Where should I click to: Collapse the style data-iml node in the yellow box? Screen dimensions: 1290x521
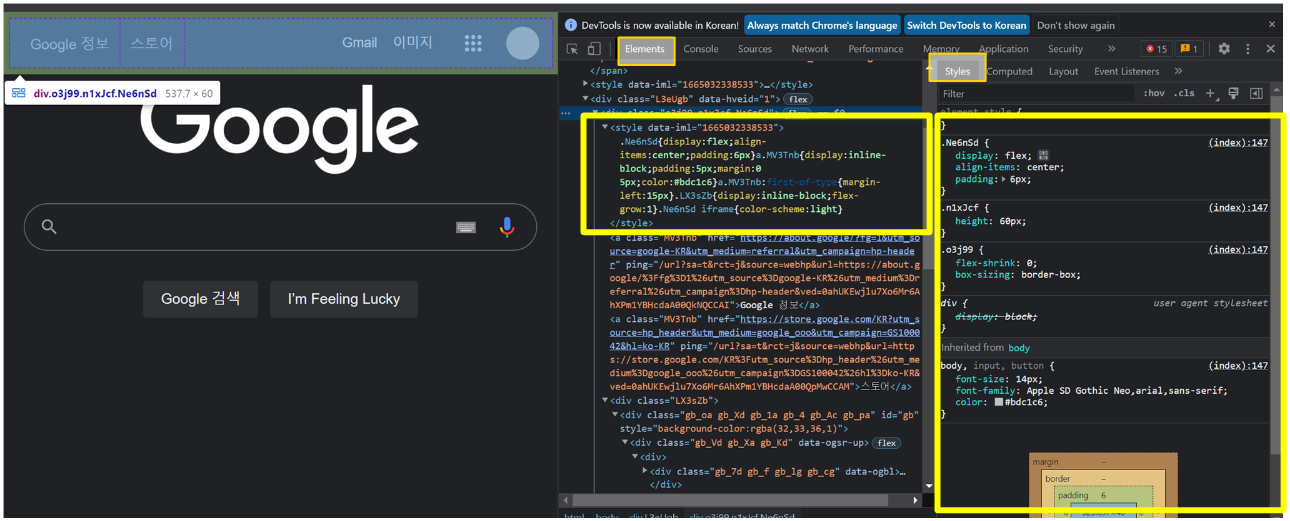pyautogui.click(x=605, y=128)
